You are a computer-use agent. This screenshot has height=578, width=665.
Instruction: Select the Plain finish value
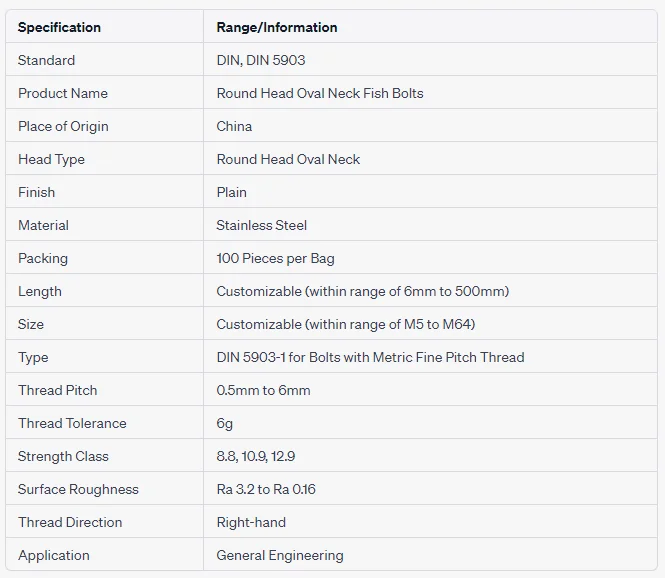click(231, 192)
